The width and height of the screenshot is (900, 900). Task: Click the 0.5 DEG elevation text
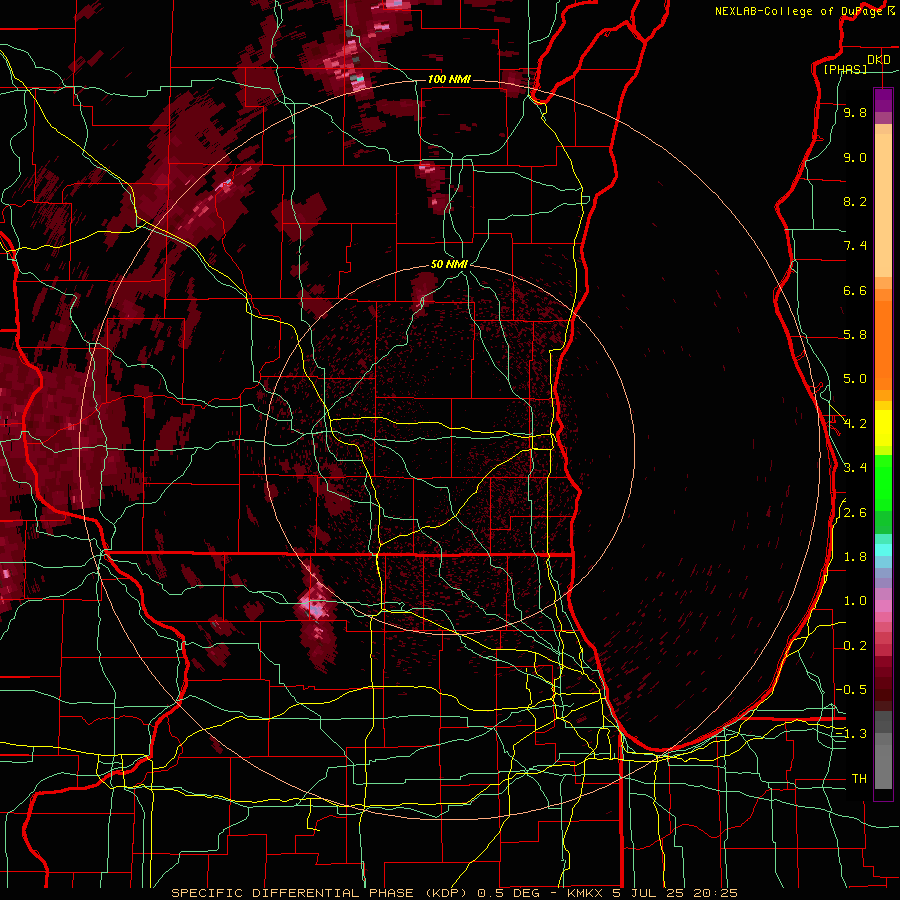(509, 893)
